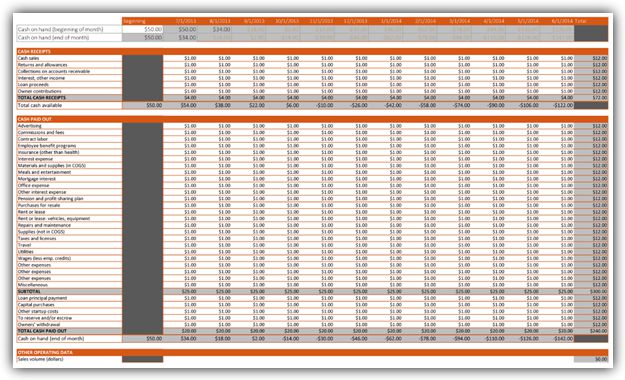Viewport: 625px width, 380px height.
Task: Select the 'Interest, other income' row label
Action: [x=41, y=78]
